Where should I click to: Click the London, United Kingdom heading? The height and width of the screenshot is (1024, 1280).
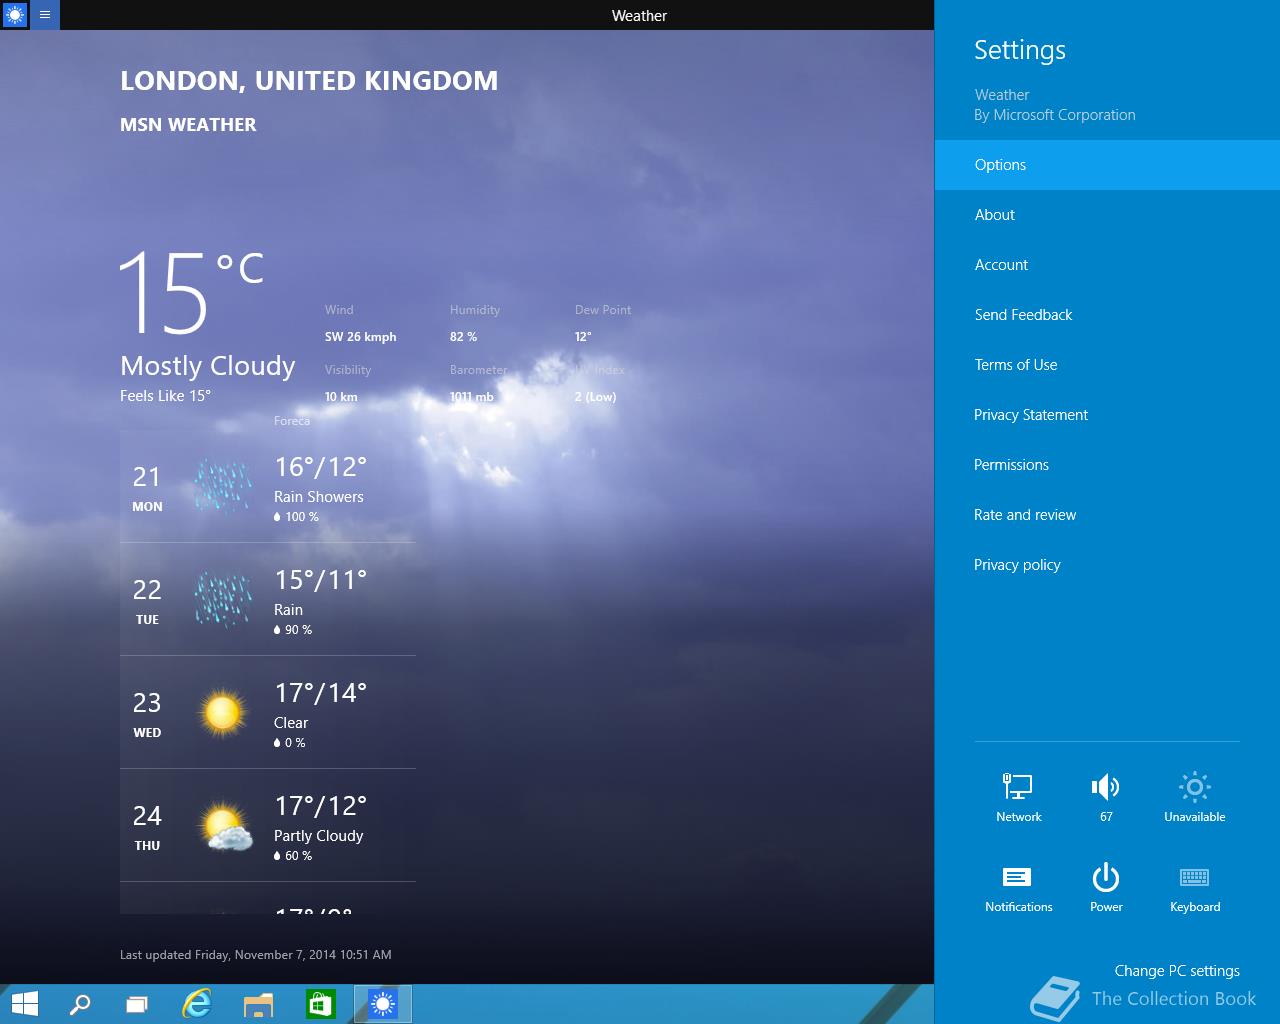click(x=309, y=81)
